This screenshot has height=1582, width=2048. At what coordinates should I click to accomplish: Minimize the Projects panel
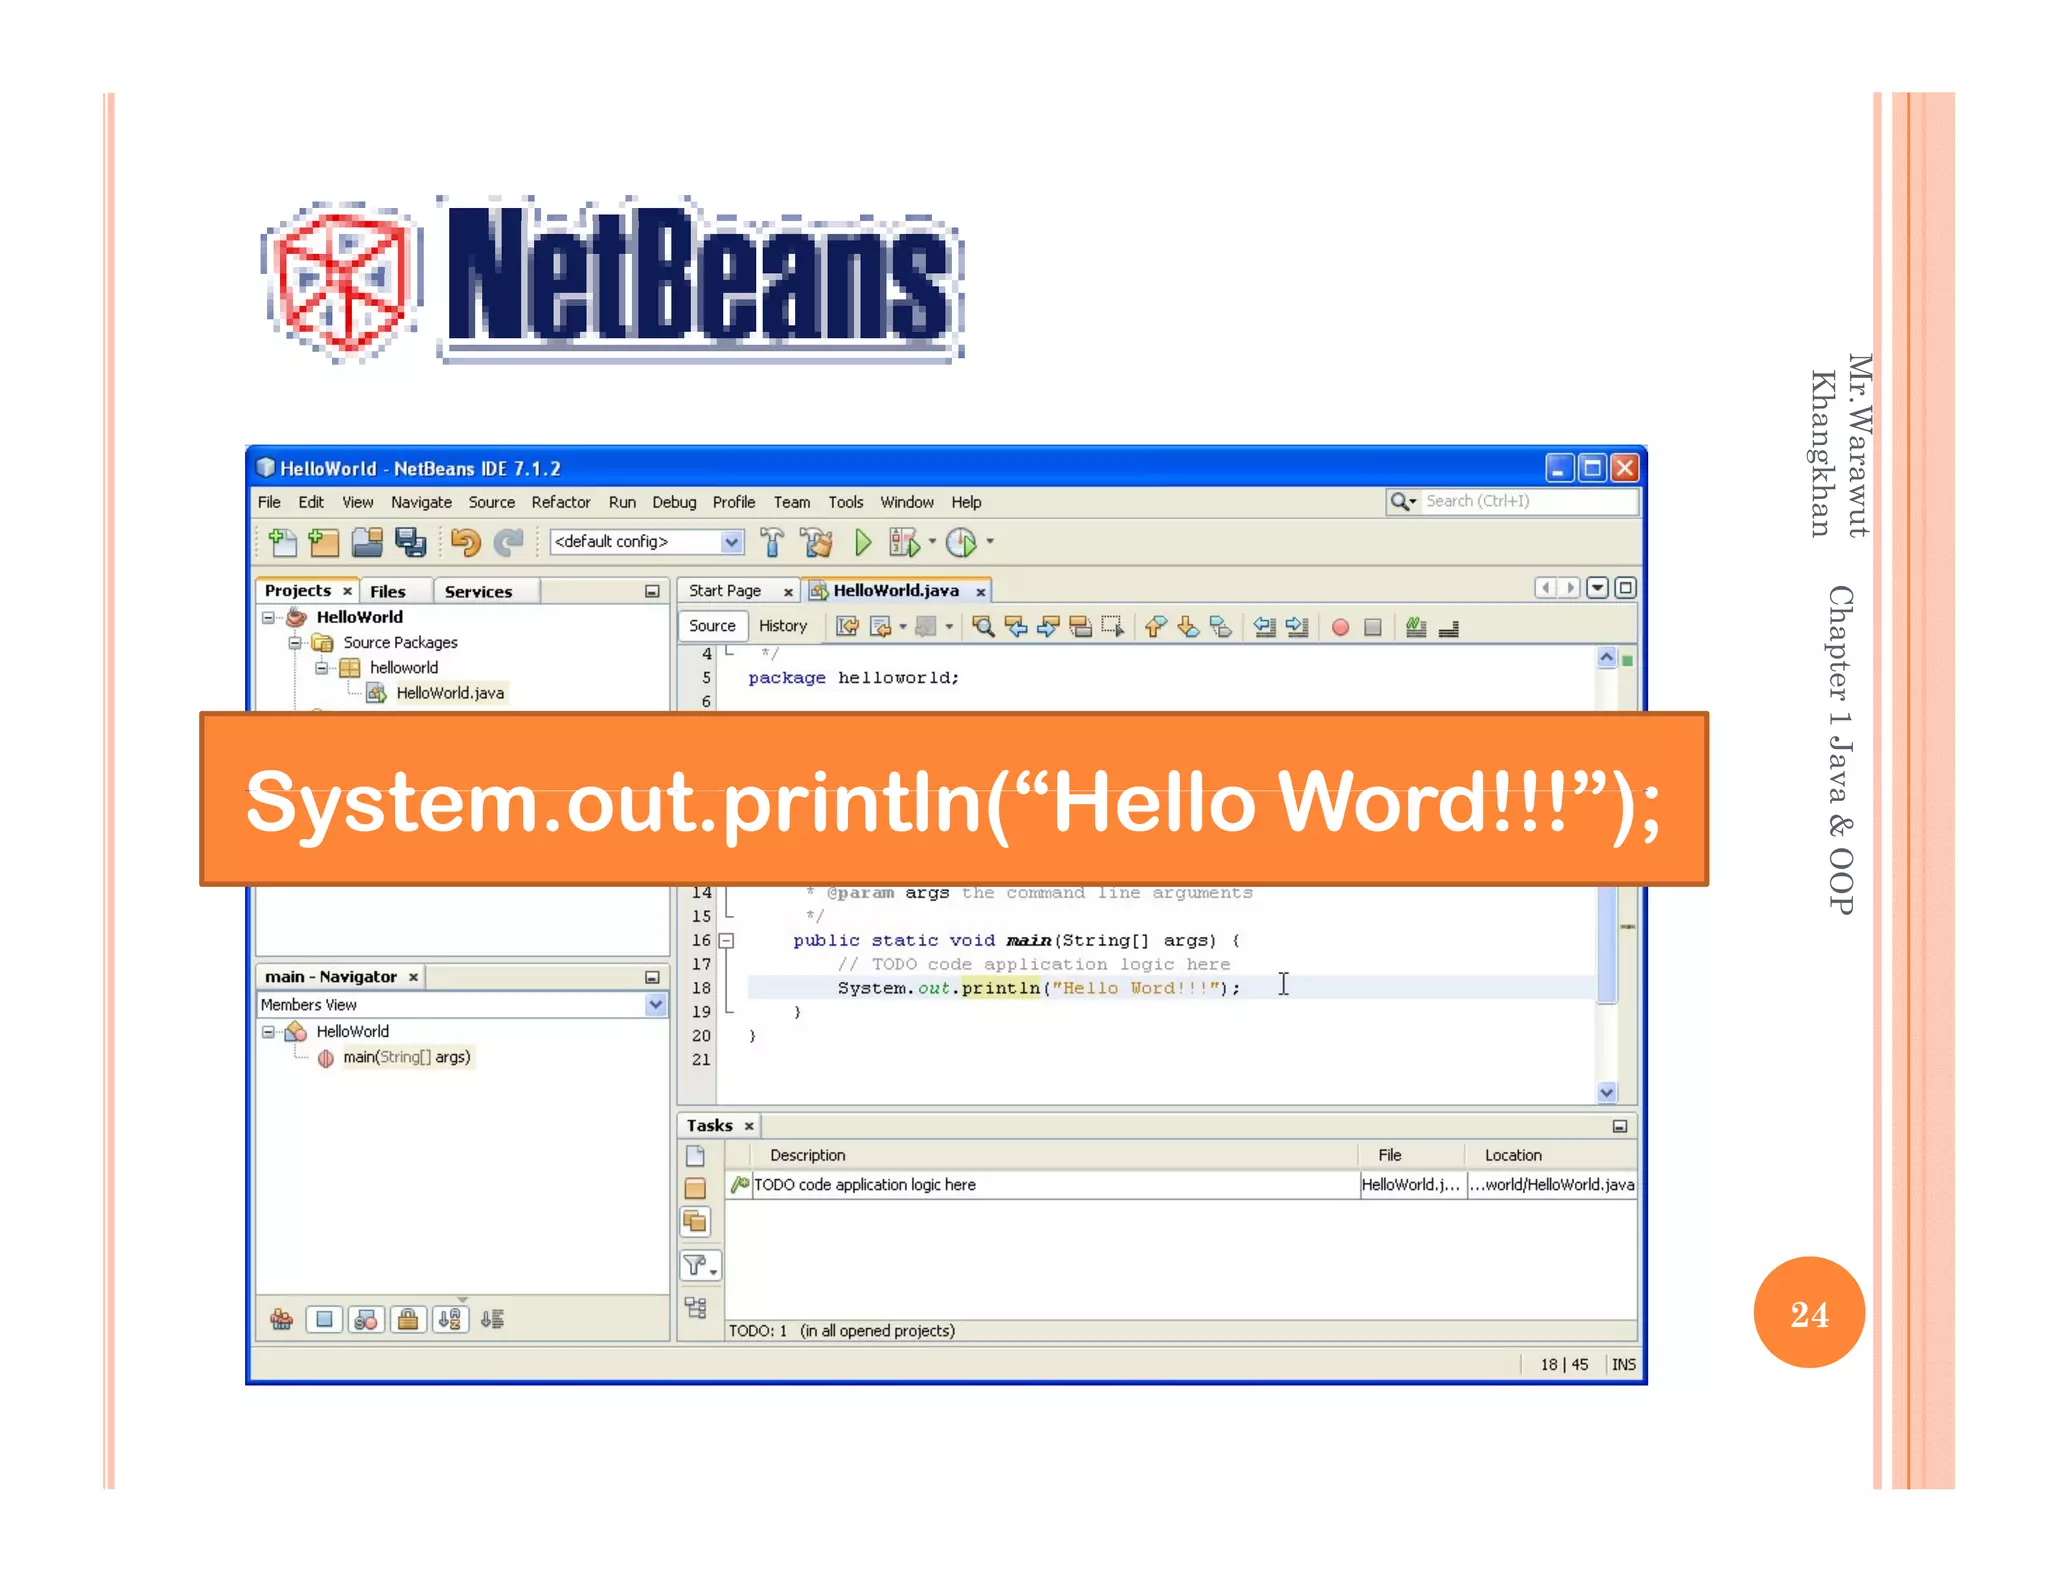(x=652, y=592)
